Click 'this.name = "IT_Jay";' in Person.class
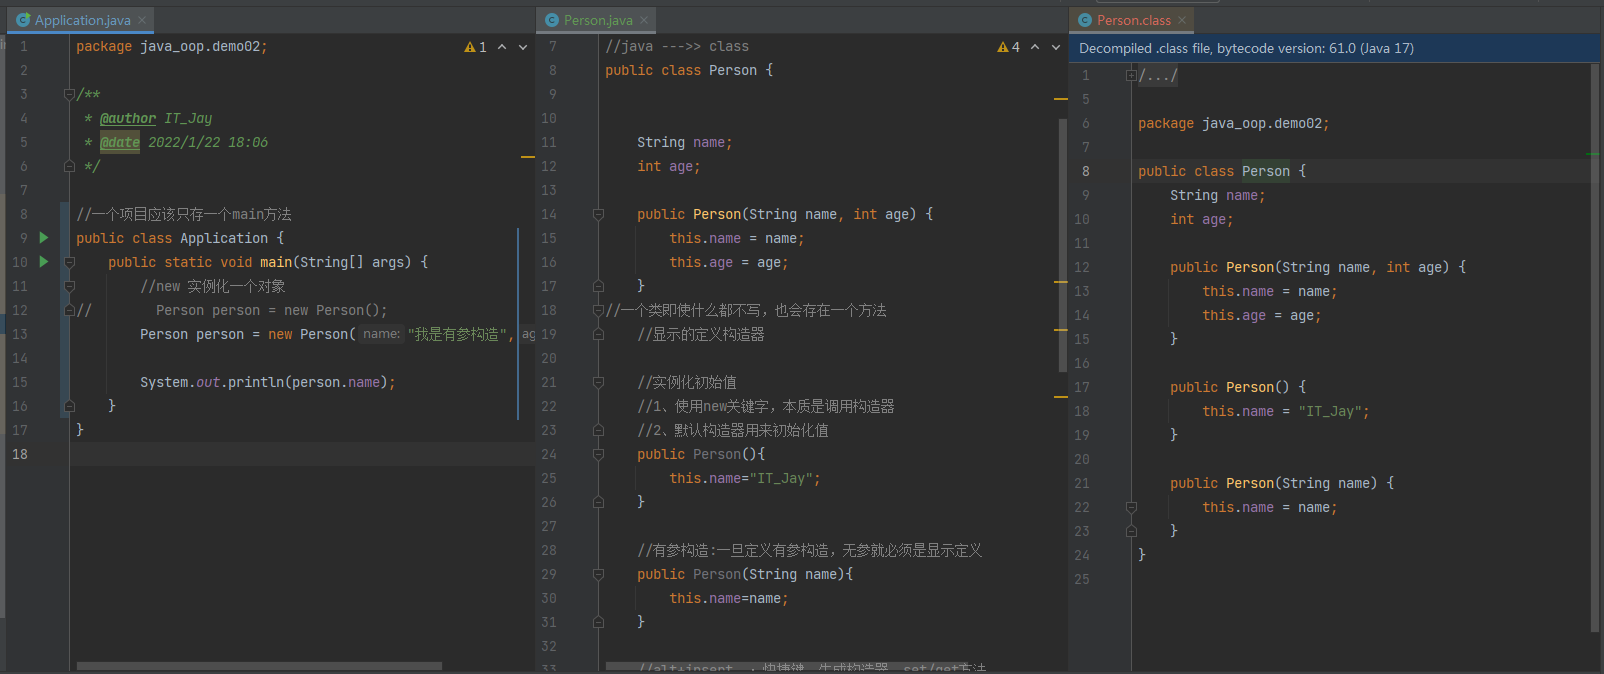The image size is (1604, 674). pos(1286,411)
